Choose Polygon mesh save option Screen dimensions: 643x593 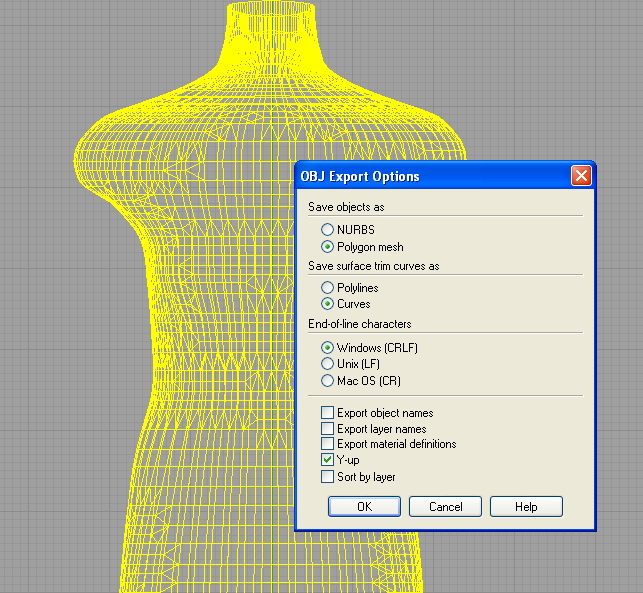tap(327, 247)
